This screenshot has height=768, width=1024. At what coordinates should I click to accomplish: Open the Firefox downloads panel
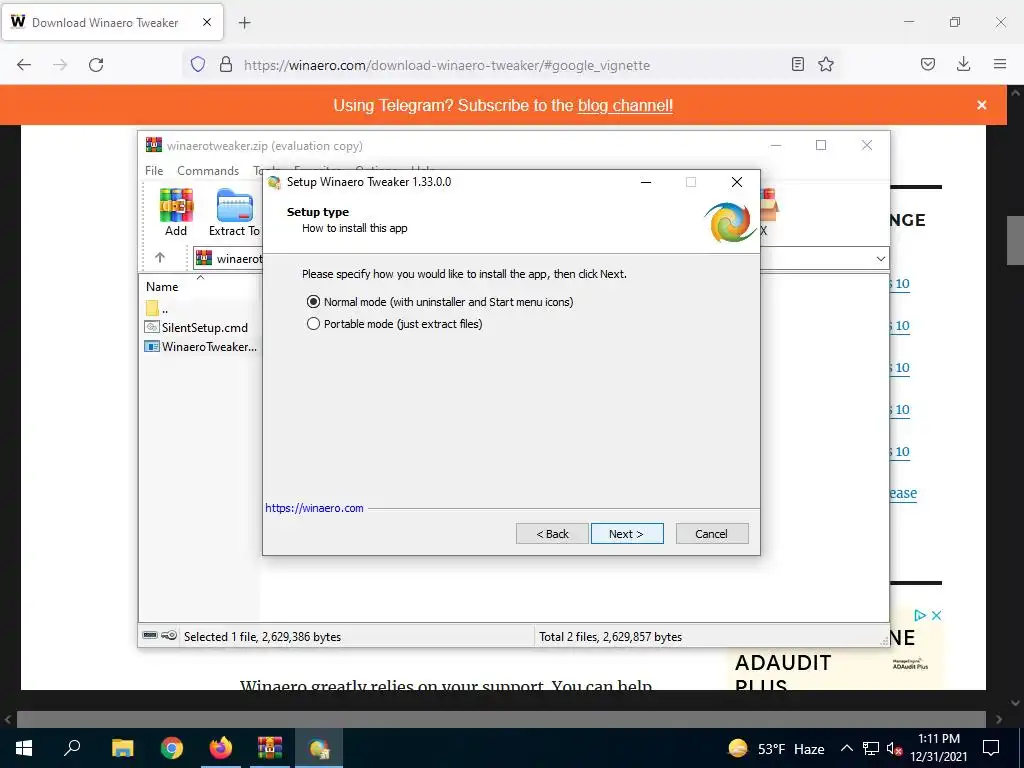[x=963, y=64]
